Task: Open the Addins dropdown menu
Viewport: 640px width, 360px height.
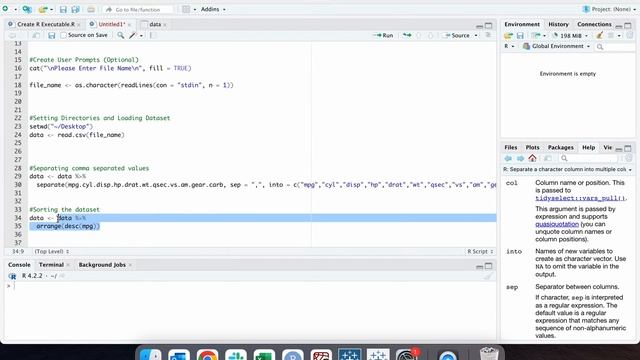Action: [213, 9]
